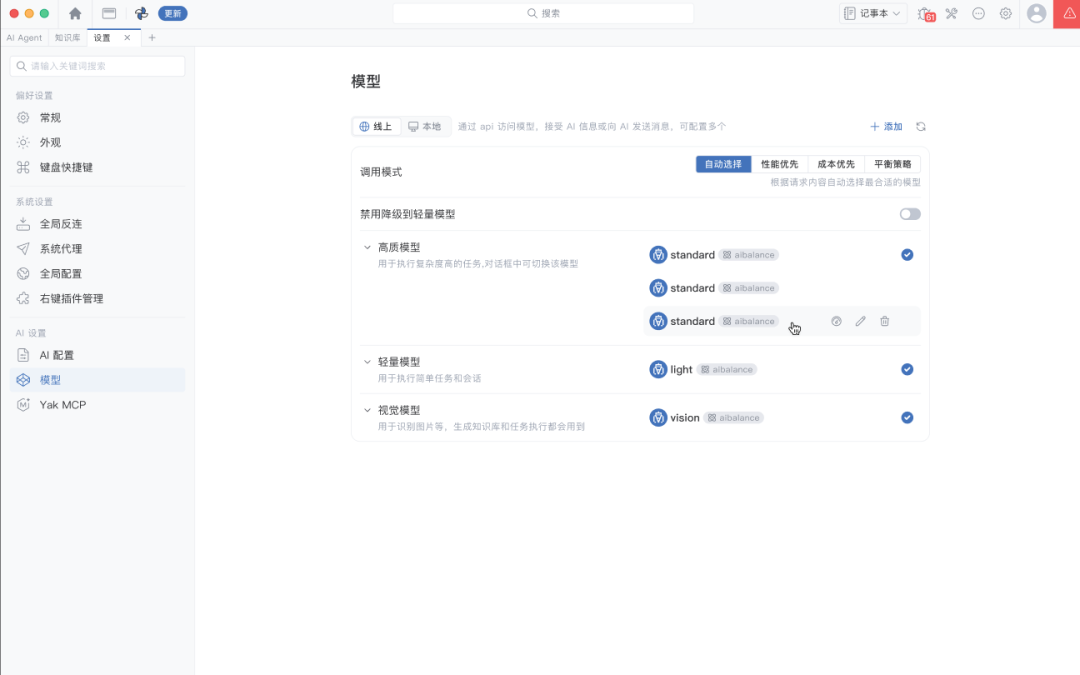Click the 添加 button to add model
Screen dimensions: 1080x675
pyautogui.click(x=886, y=127)
